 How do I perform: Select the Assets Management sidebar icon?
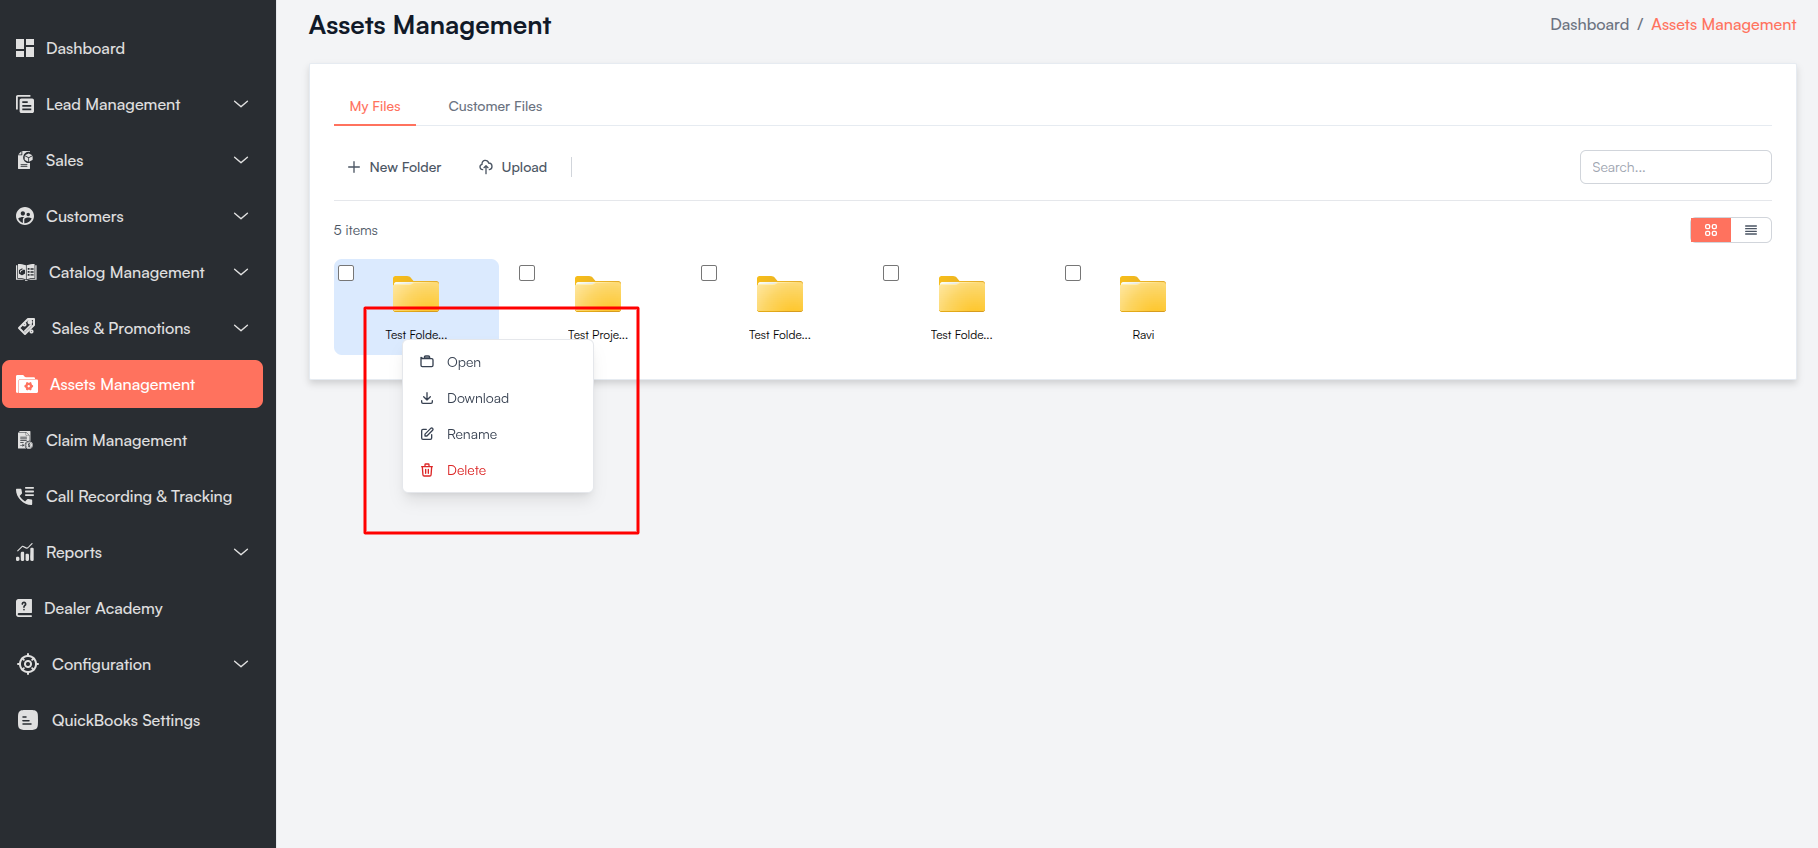27,385
